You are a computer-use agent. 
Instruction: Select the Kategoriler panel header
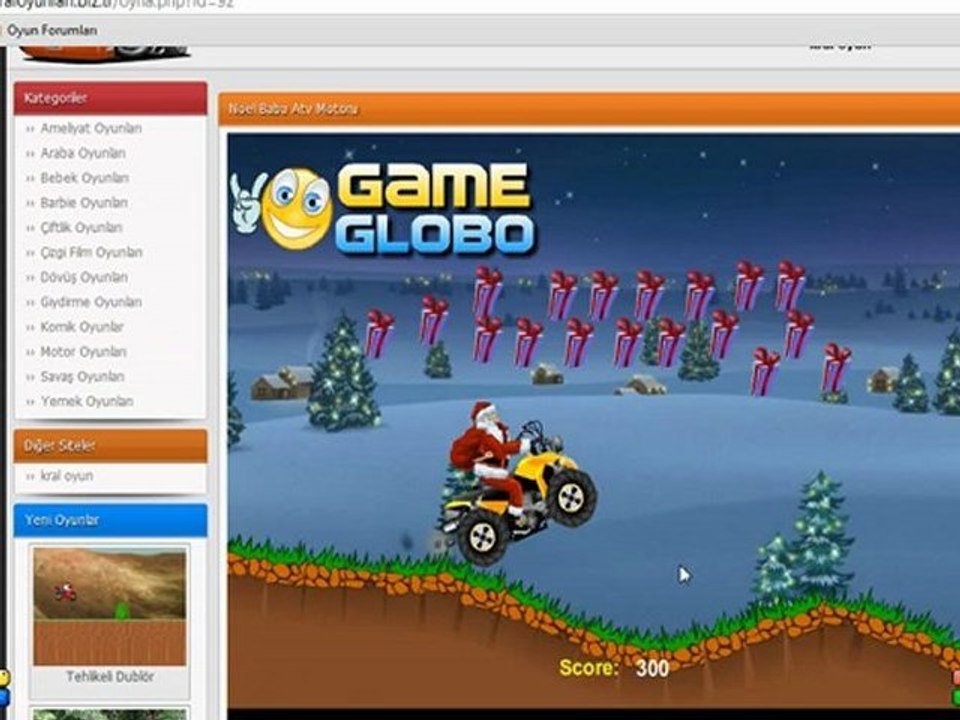click(x=110, y=99)
